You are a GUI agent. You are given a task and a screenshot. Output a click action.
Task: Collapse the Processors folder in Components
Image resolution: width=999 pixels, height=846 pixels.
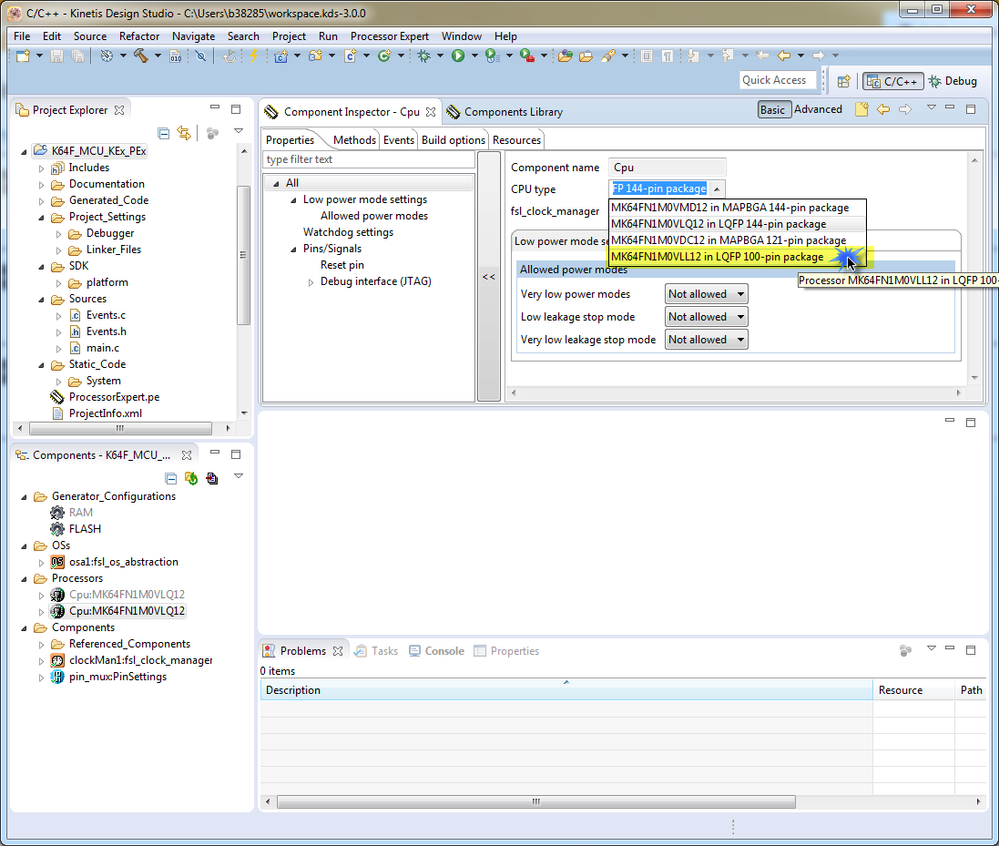pos(24,579)
